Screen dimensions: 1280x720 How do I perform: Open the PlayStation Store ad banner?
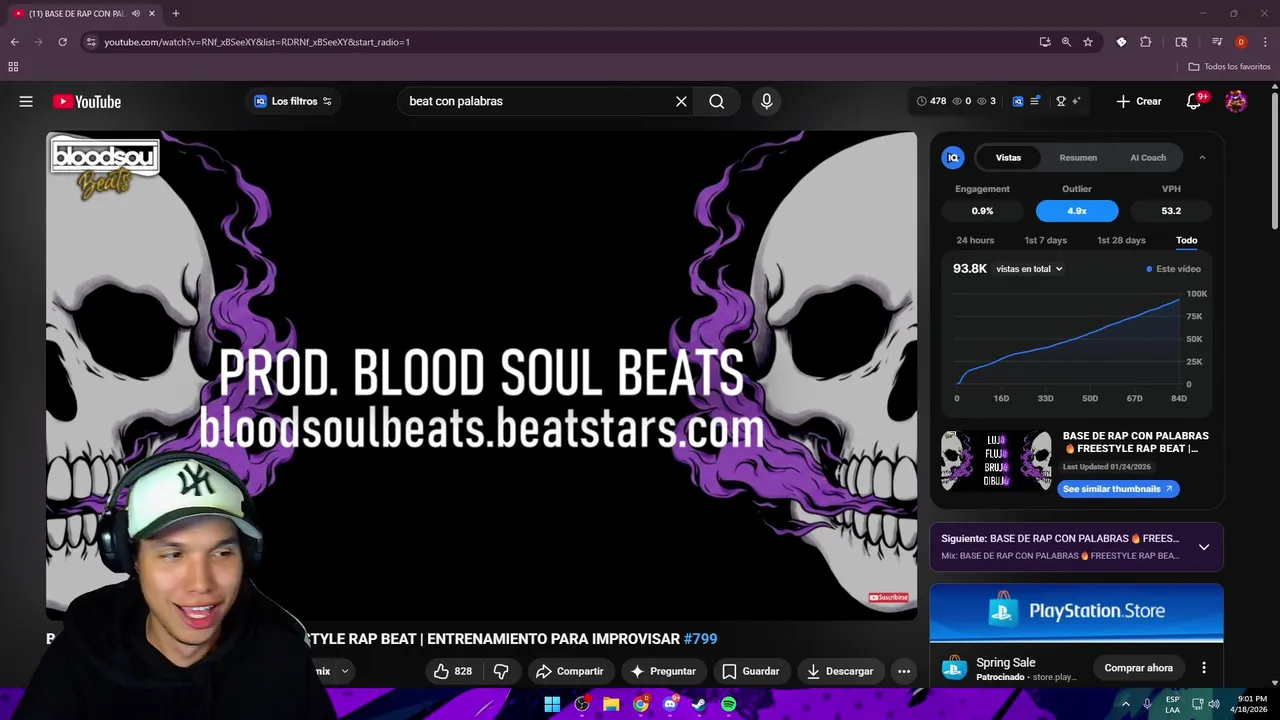(x=1076, y=612)
